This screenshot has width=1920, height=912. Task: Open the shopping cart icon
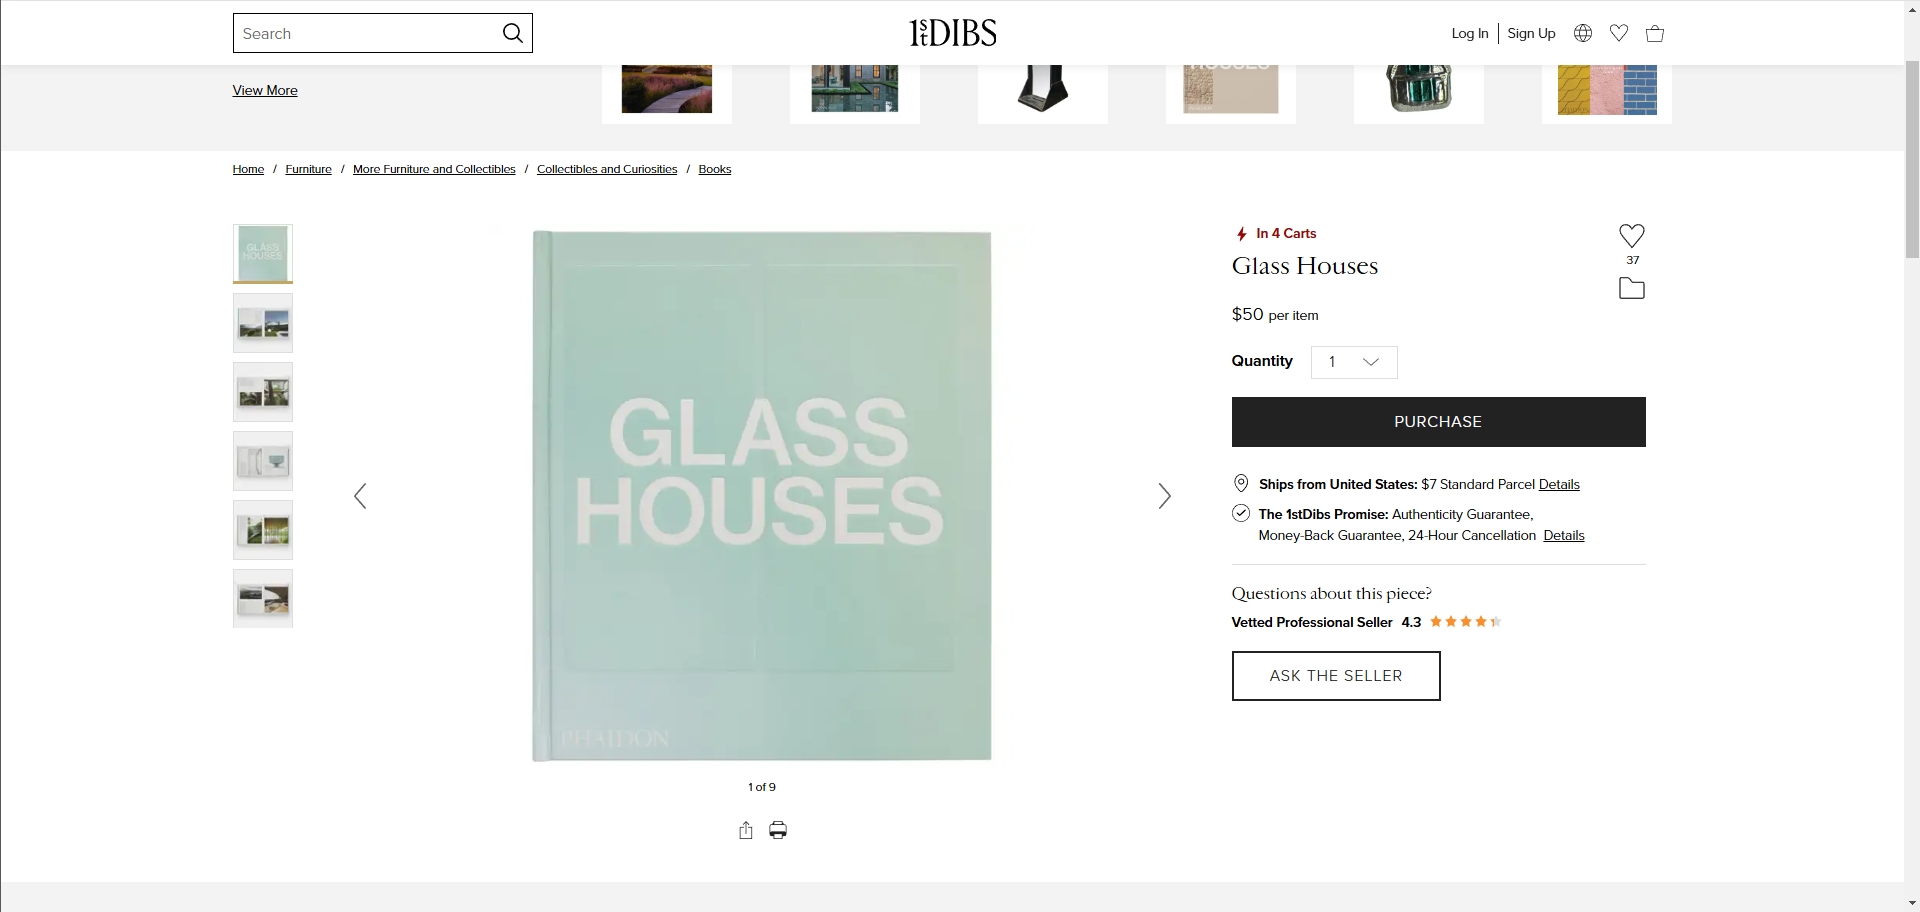(1655, 33)
